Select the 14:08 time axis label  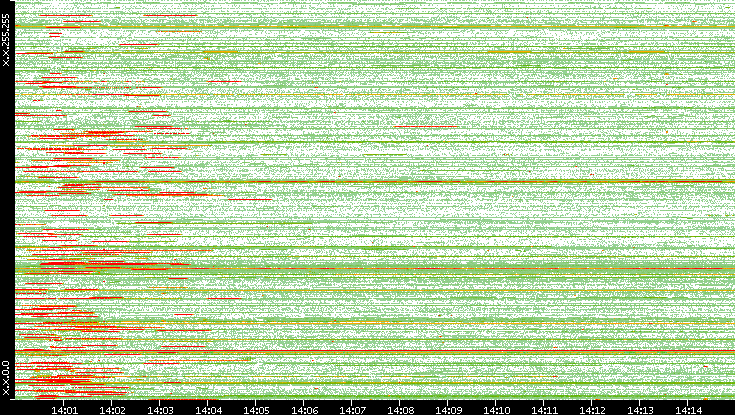(400, 409)
